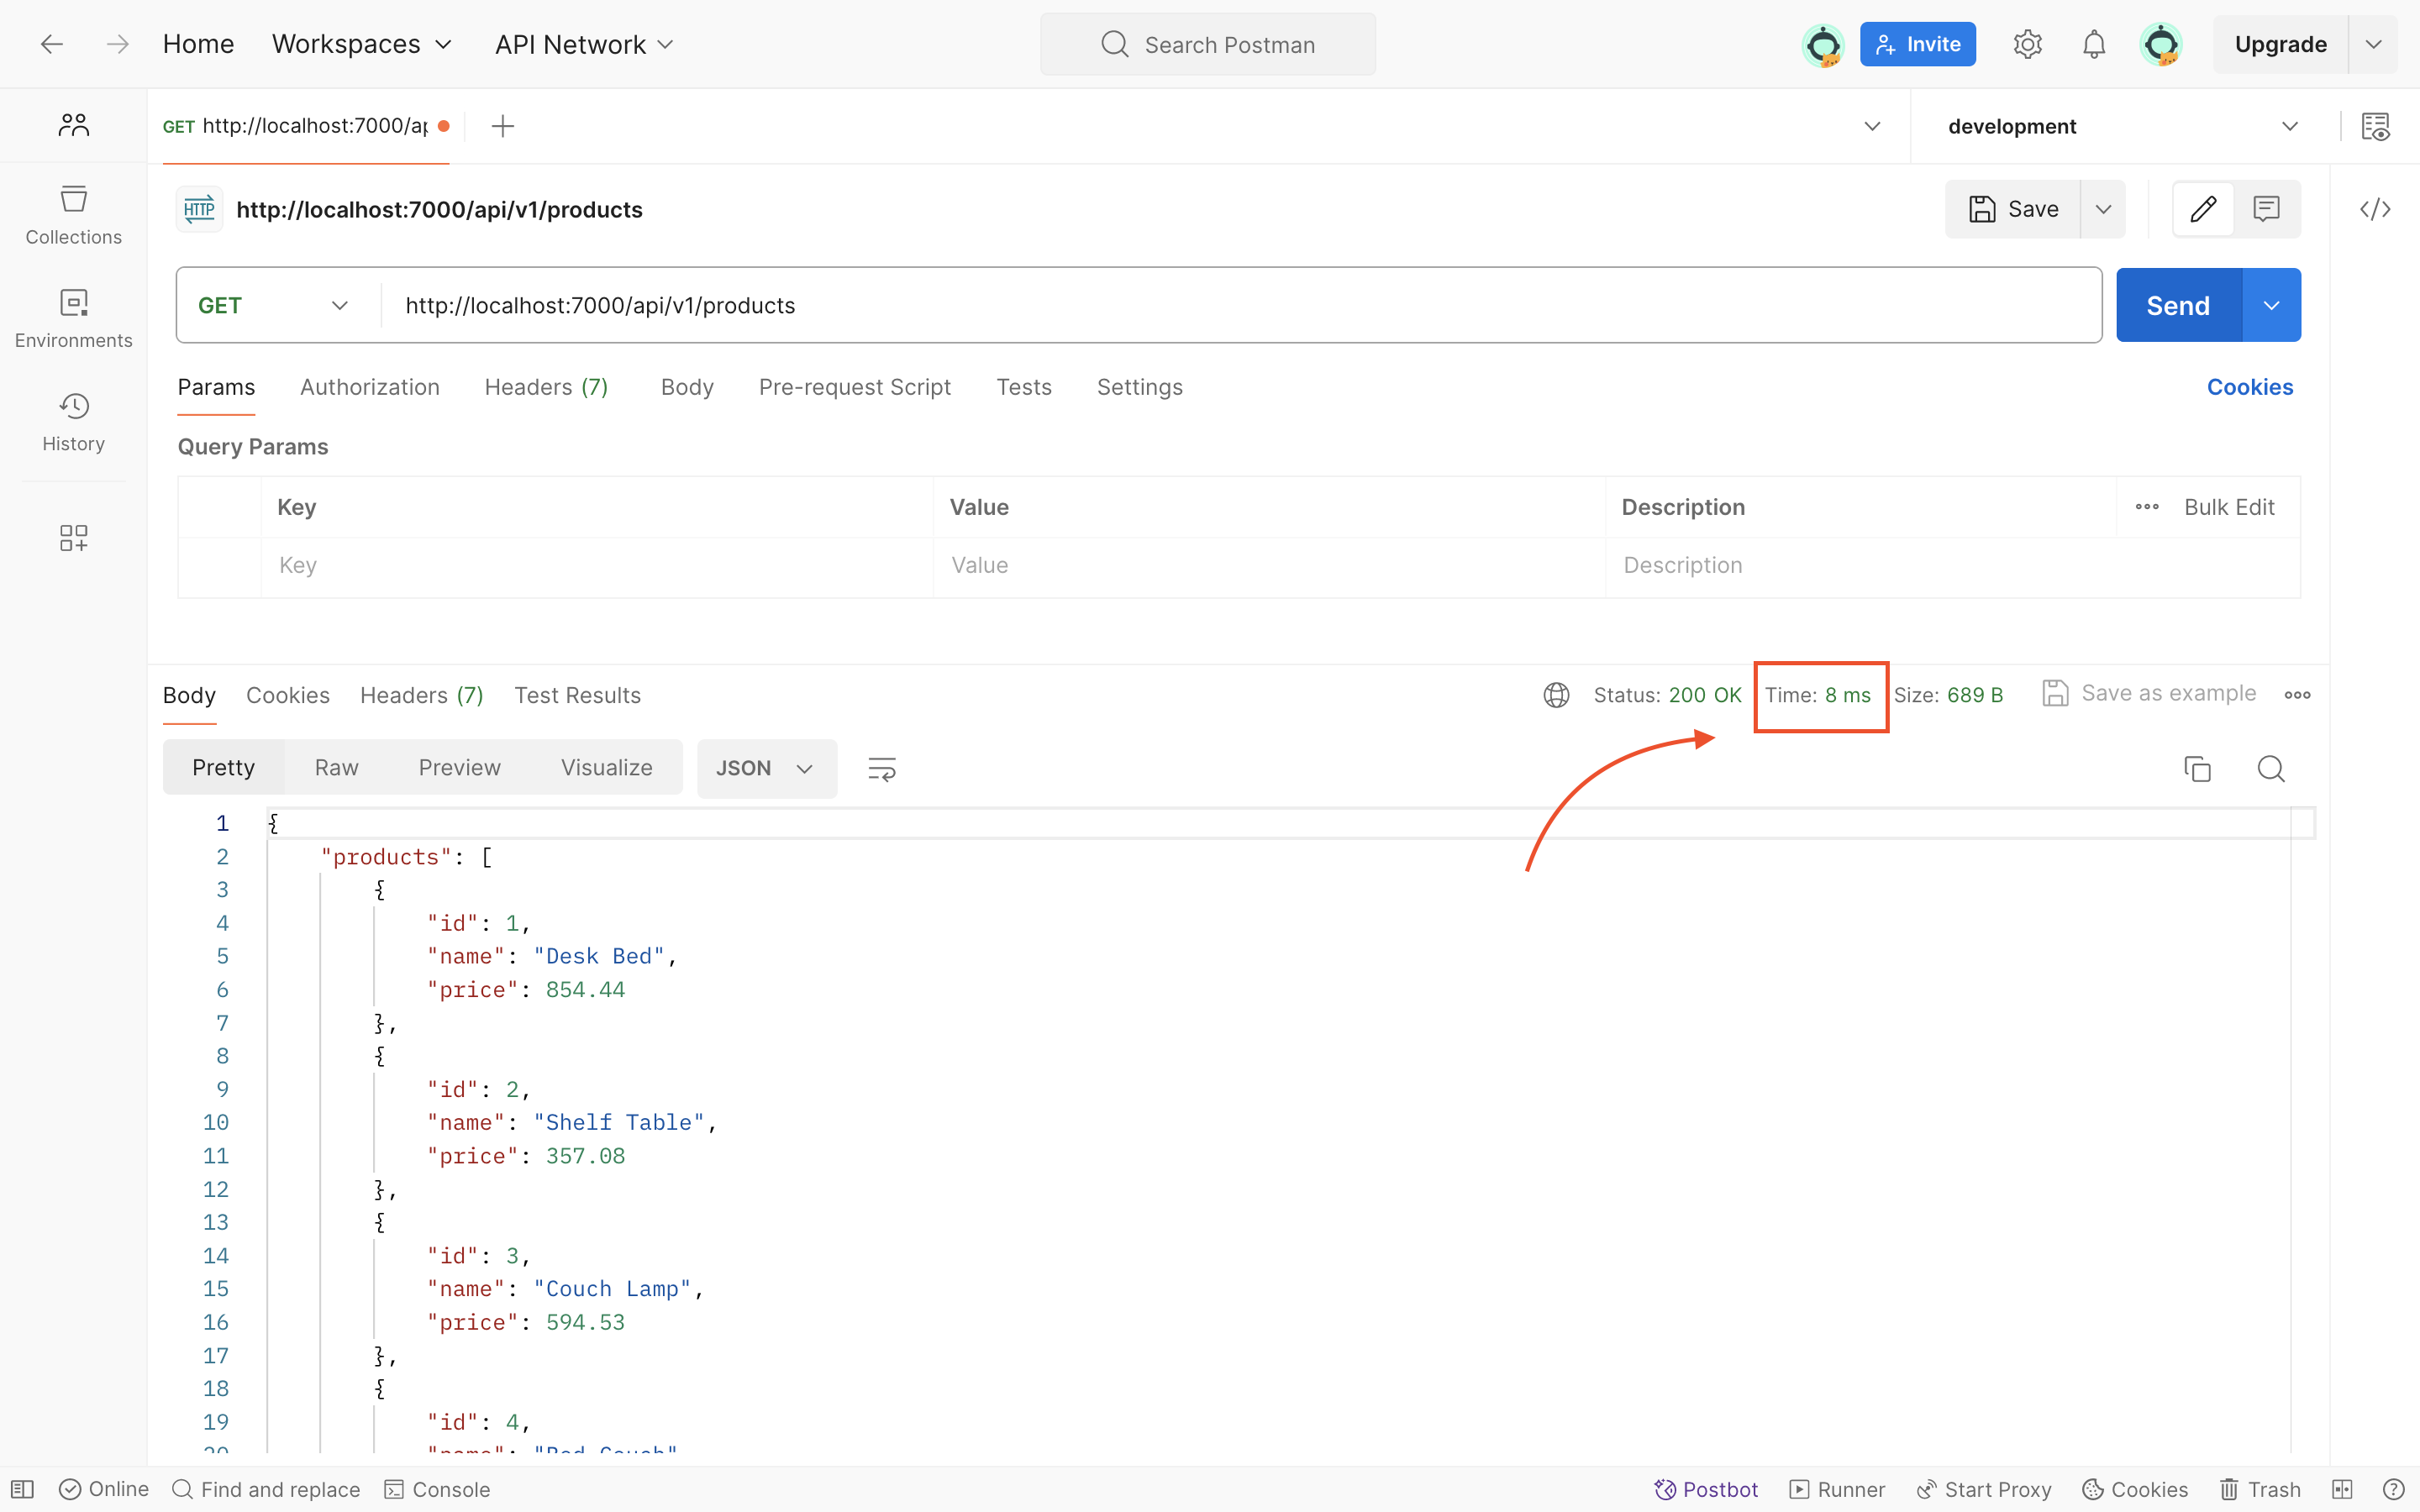Screen dimensions: 2420x1512
Task: Click the Search Postman box
Action: pos(1207,44)
